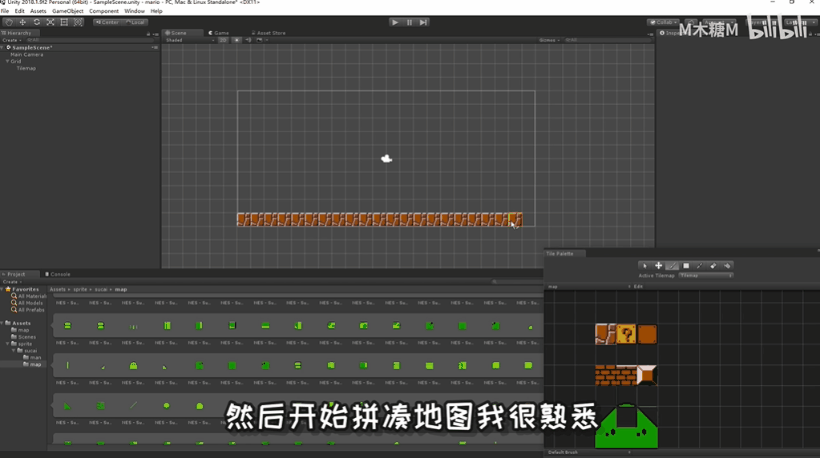Pick the question mark block tile
Image resolution: width=820 pixels, height=458 pixels.
pos(626,334)
